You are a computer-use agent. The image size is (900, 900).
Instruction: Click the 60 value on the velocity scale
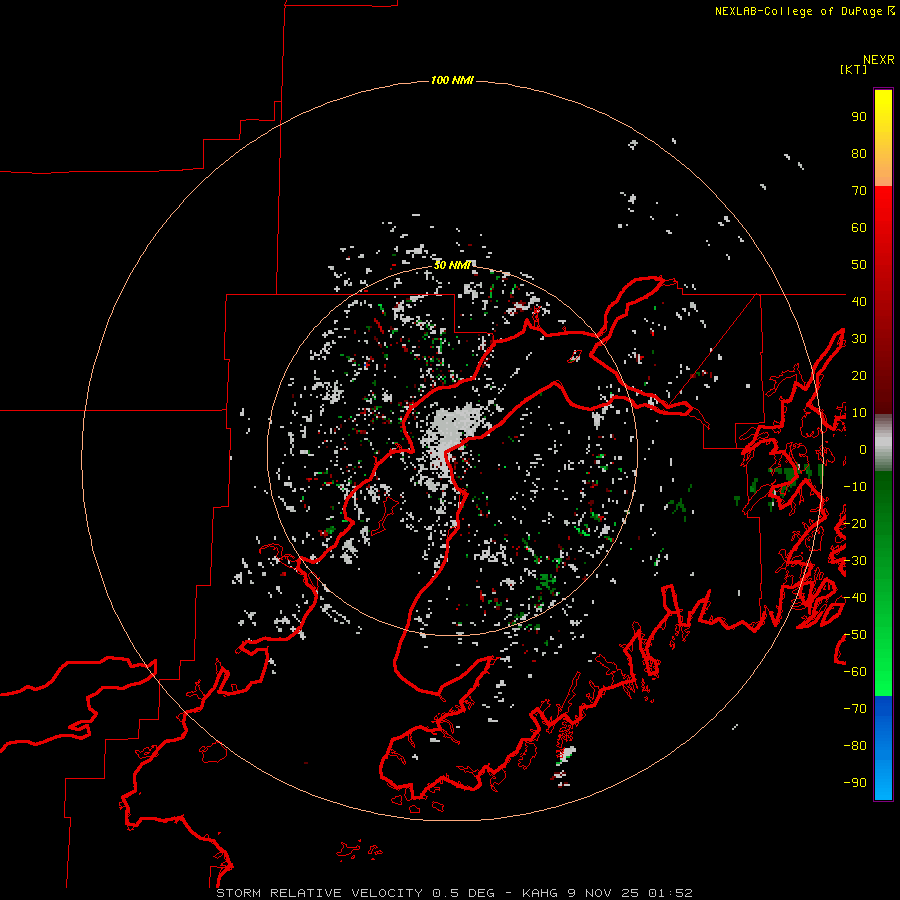(859, 227)
